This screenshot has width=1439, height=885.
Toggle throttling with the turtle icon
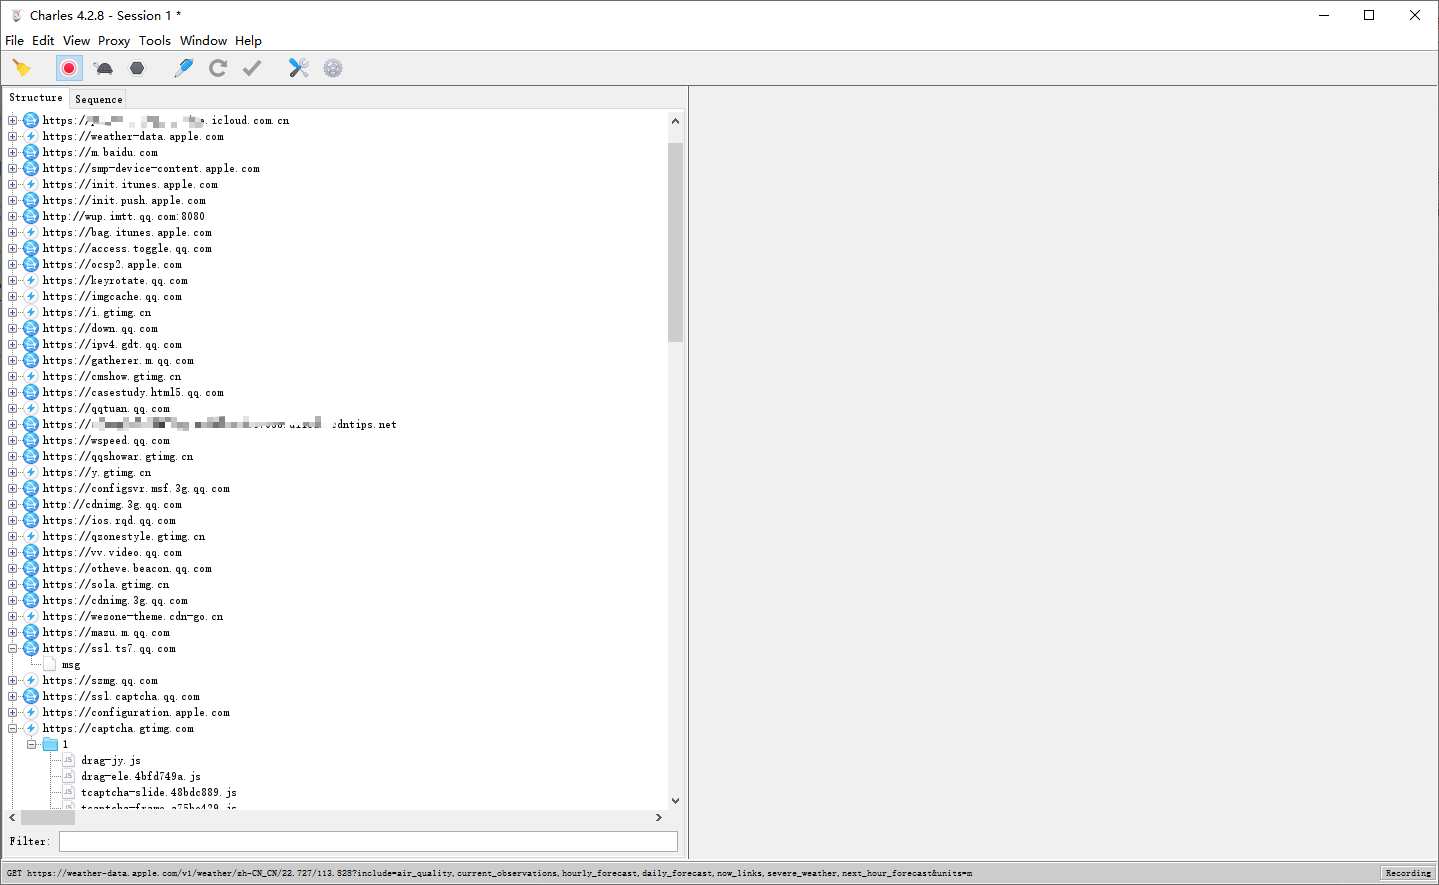[x=103, y=68]
